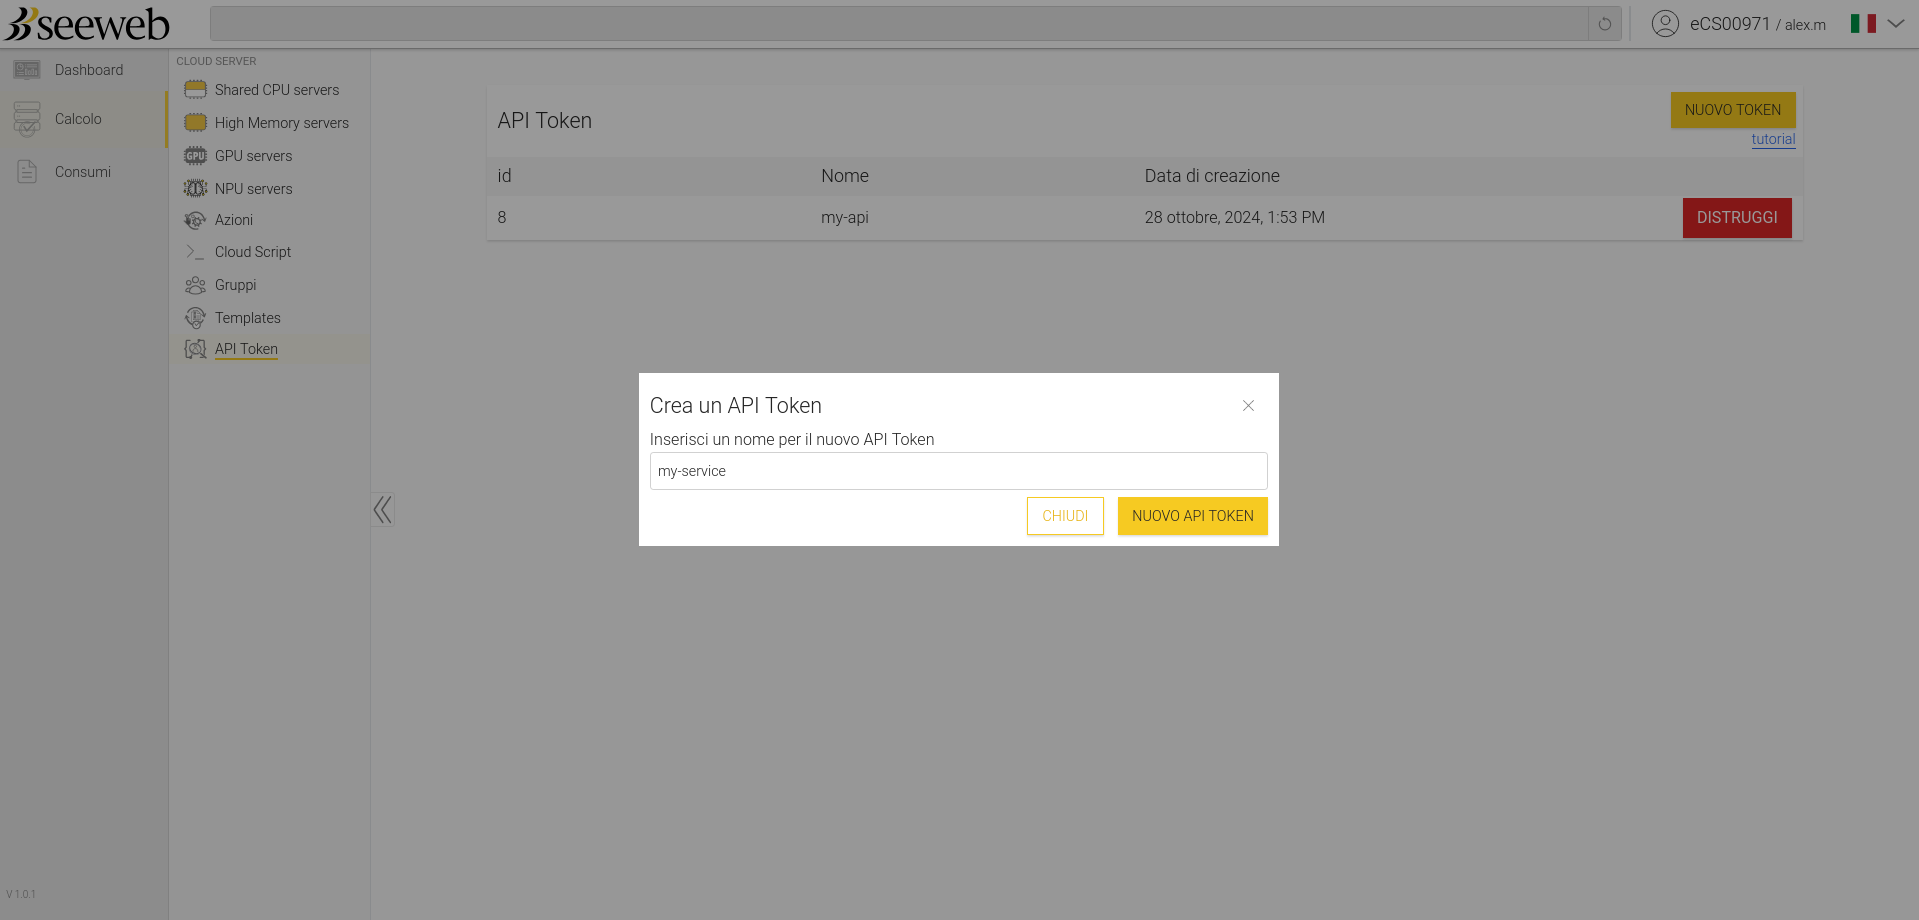Click the NPU servers icon
1919x920 pixels.
195,189
